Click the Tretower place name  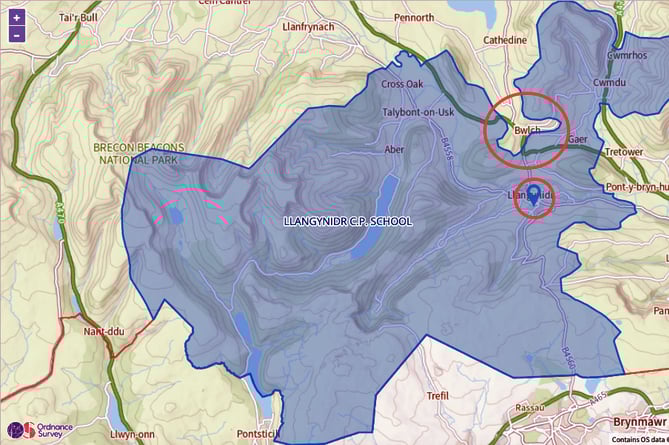(624, 152)
